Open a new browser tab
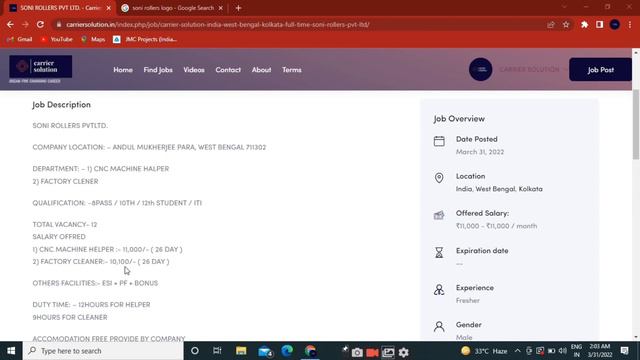Image resolution: width=640 pixels, height=360 pixels. pos(238,8)
